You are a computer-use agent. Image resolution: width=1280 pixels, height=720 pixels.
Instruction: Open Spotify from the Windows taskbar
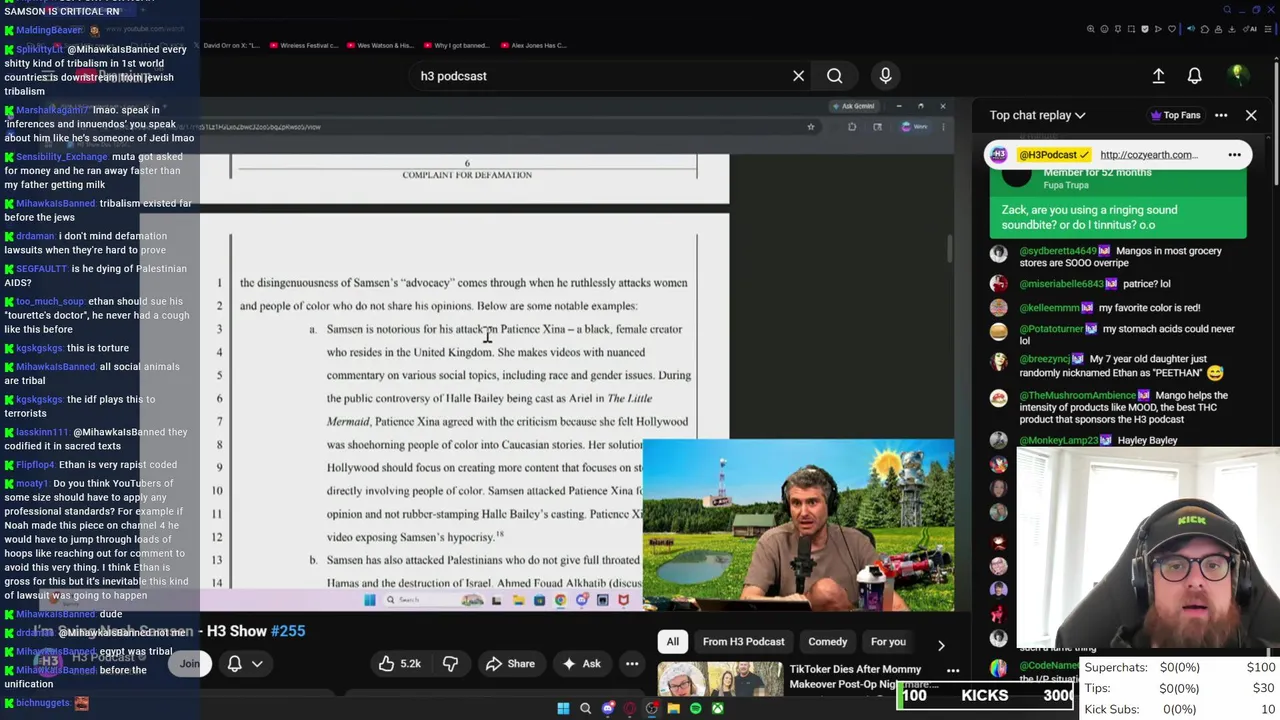click(x=696, y=709)
